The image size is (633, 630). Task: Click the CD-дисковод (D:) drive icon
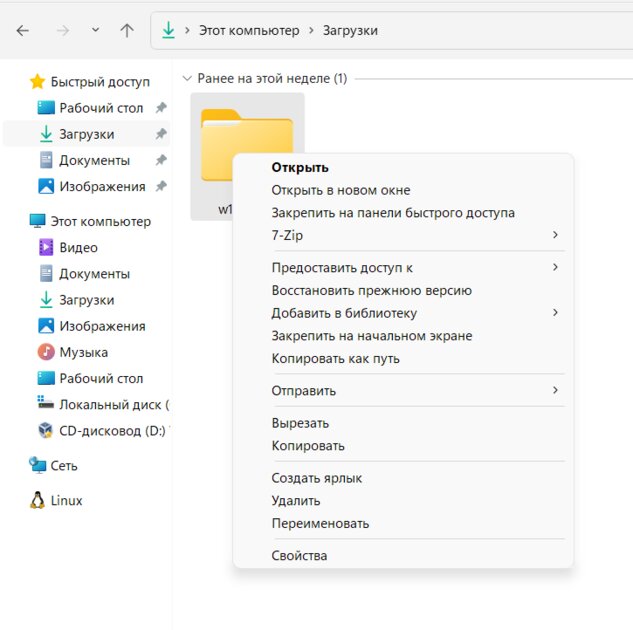[46, 430]
